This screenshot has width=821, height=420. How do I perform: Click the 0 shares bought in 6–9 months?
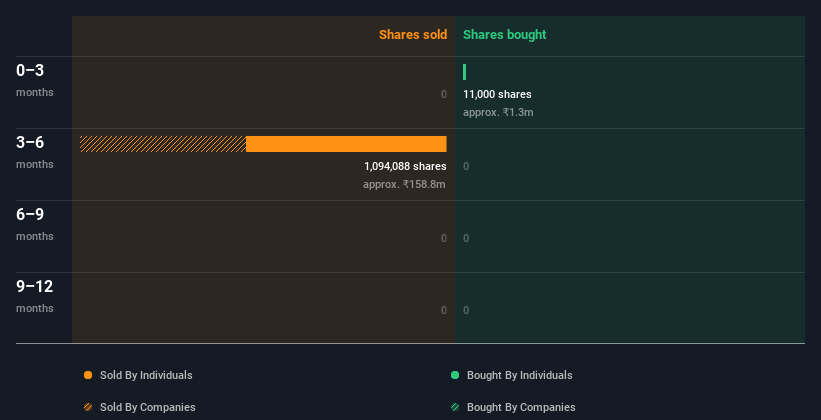pyautogui.click(x=466, y=238)
